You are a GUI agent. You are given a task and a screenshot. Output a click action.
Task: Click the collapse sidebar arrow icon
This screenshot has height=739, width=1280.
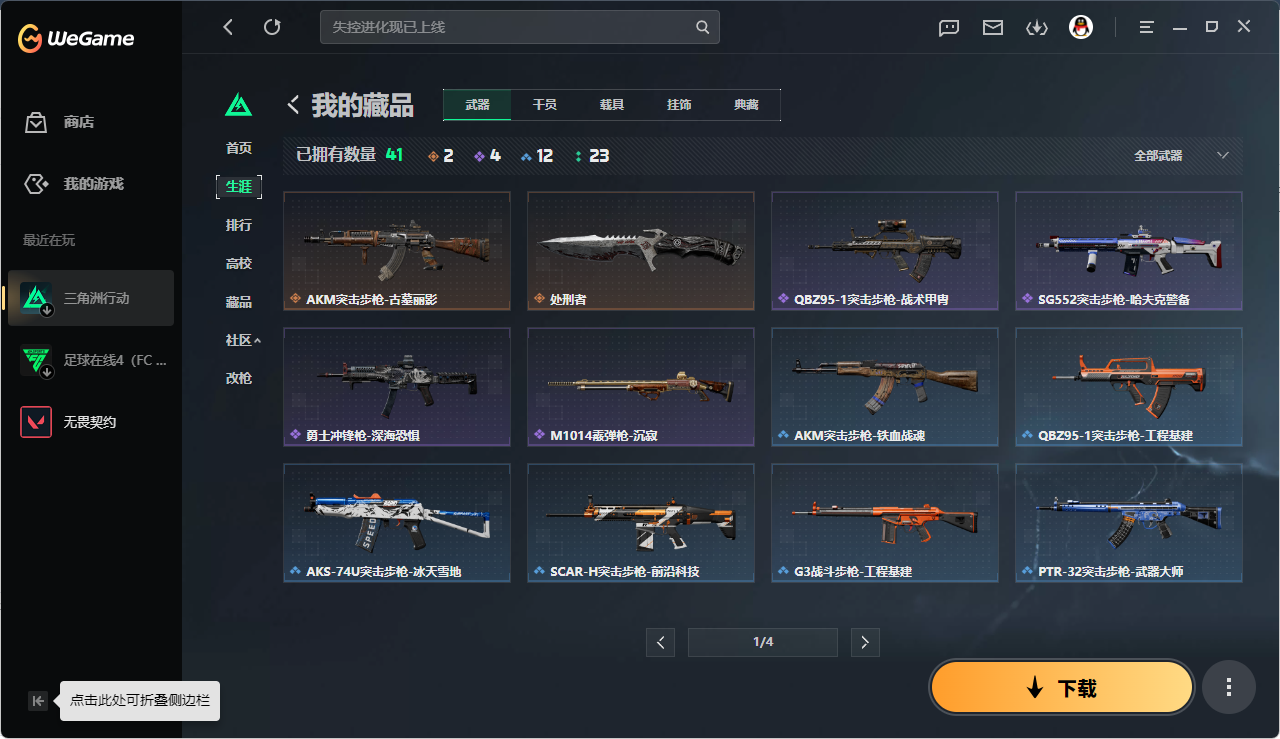[x=38, y=701]
